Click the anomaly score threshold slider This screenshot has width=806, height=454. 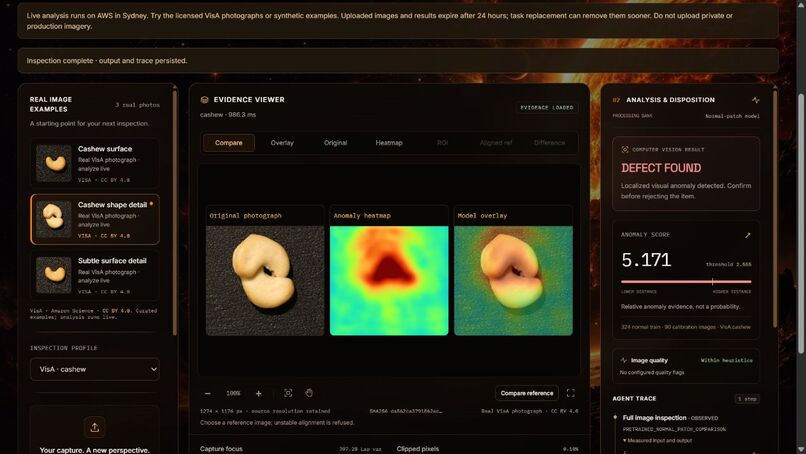click(686, 282)
